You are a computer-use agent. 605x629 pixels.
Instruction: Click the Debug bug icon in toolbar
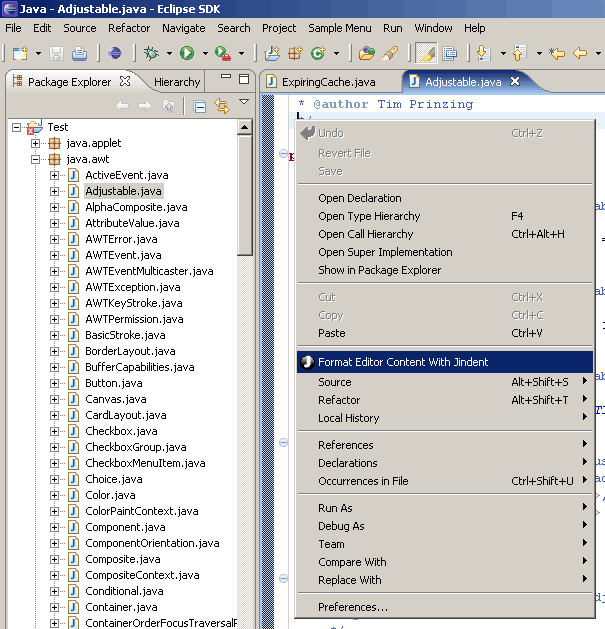tap(150, 53)
